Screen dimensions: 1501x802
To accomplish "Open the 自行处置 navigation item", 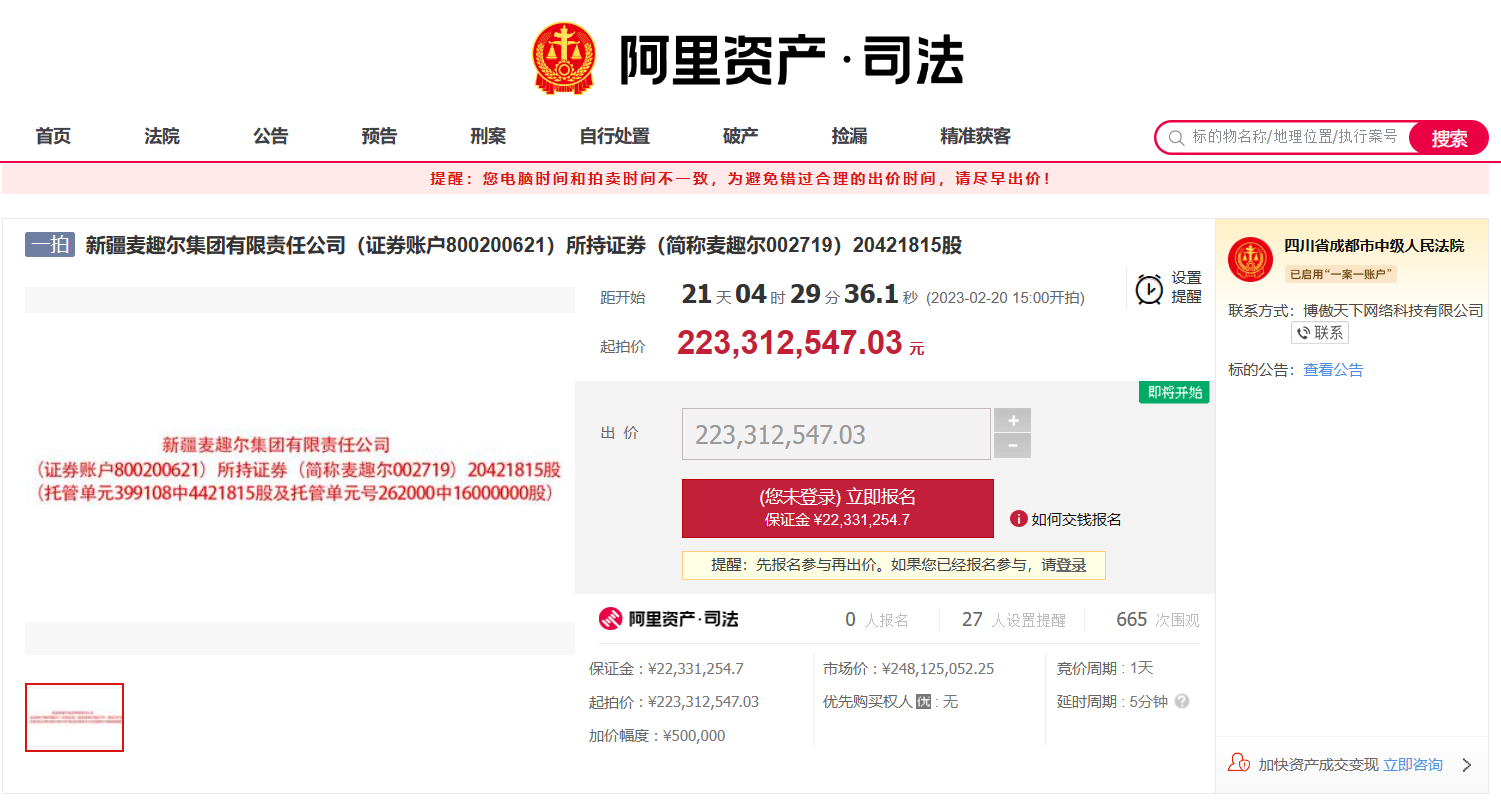I will tap(615, 136).
